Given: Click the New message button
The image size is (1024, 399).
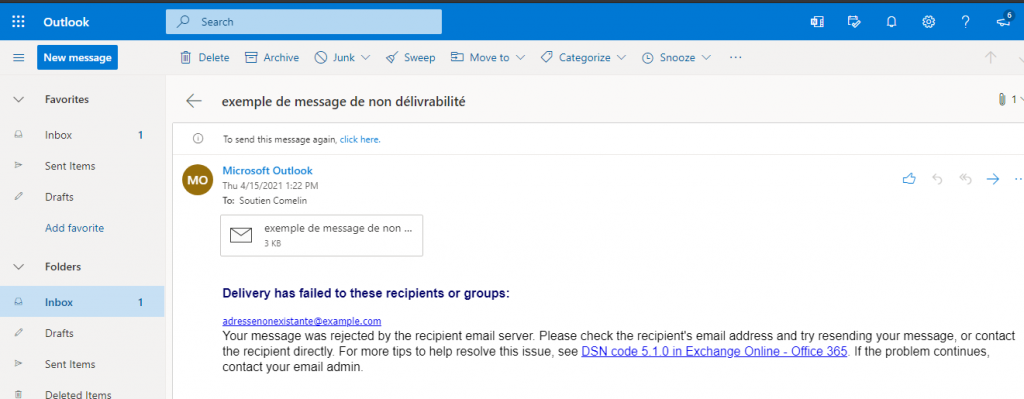Looking at the screenshot, I should point(77,57).
